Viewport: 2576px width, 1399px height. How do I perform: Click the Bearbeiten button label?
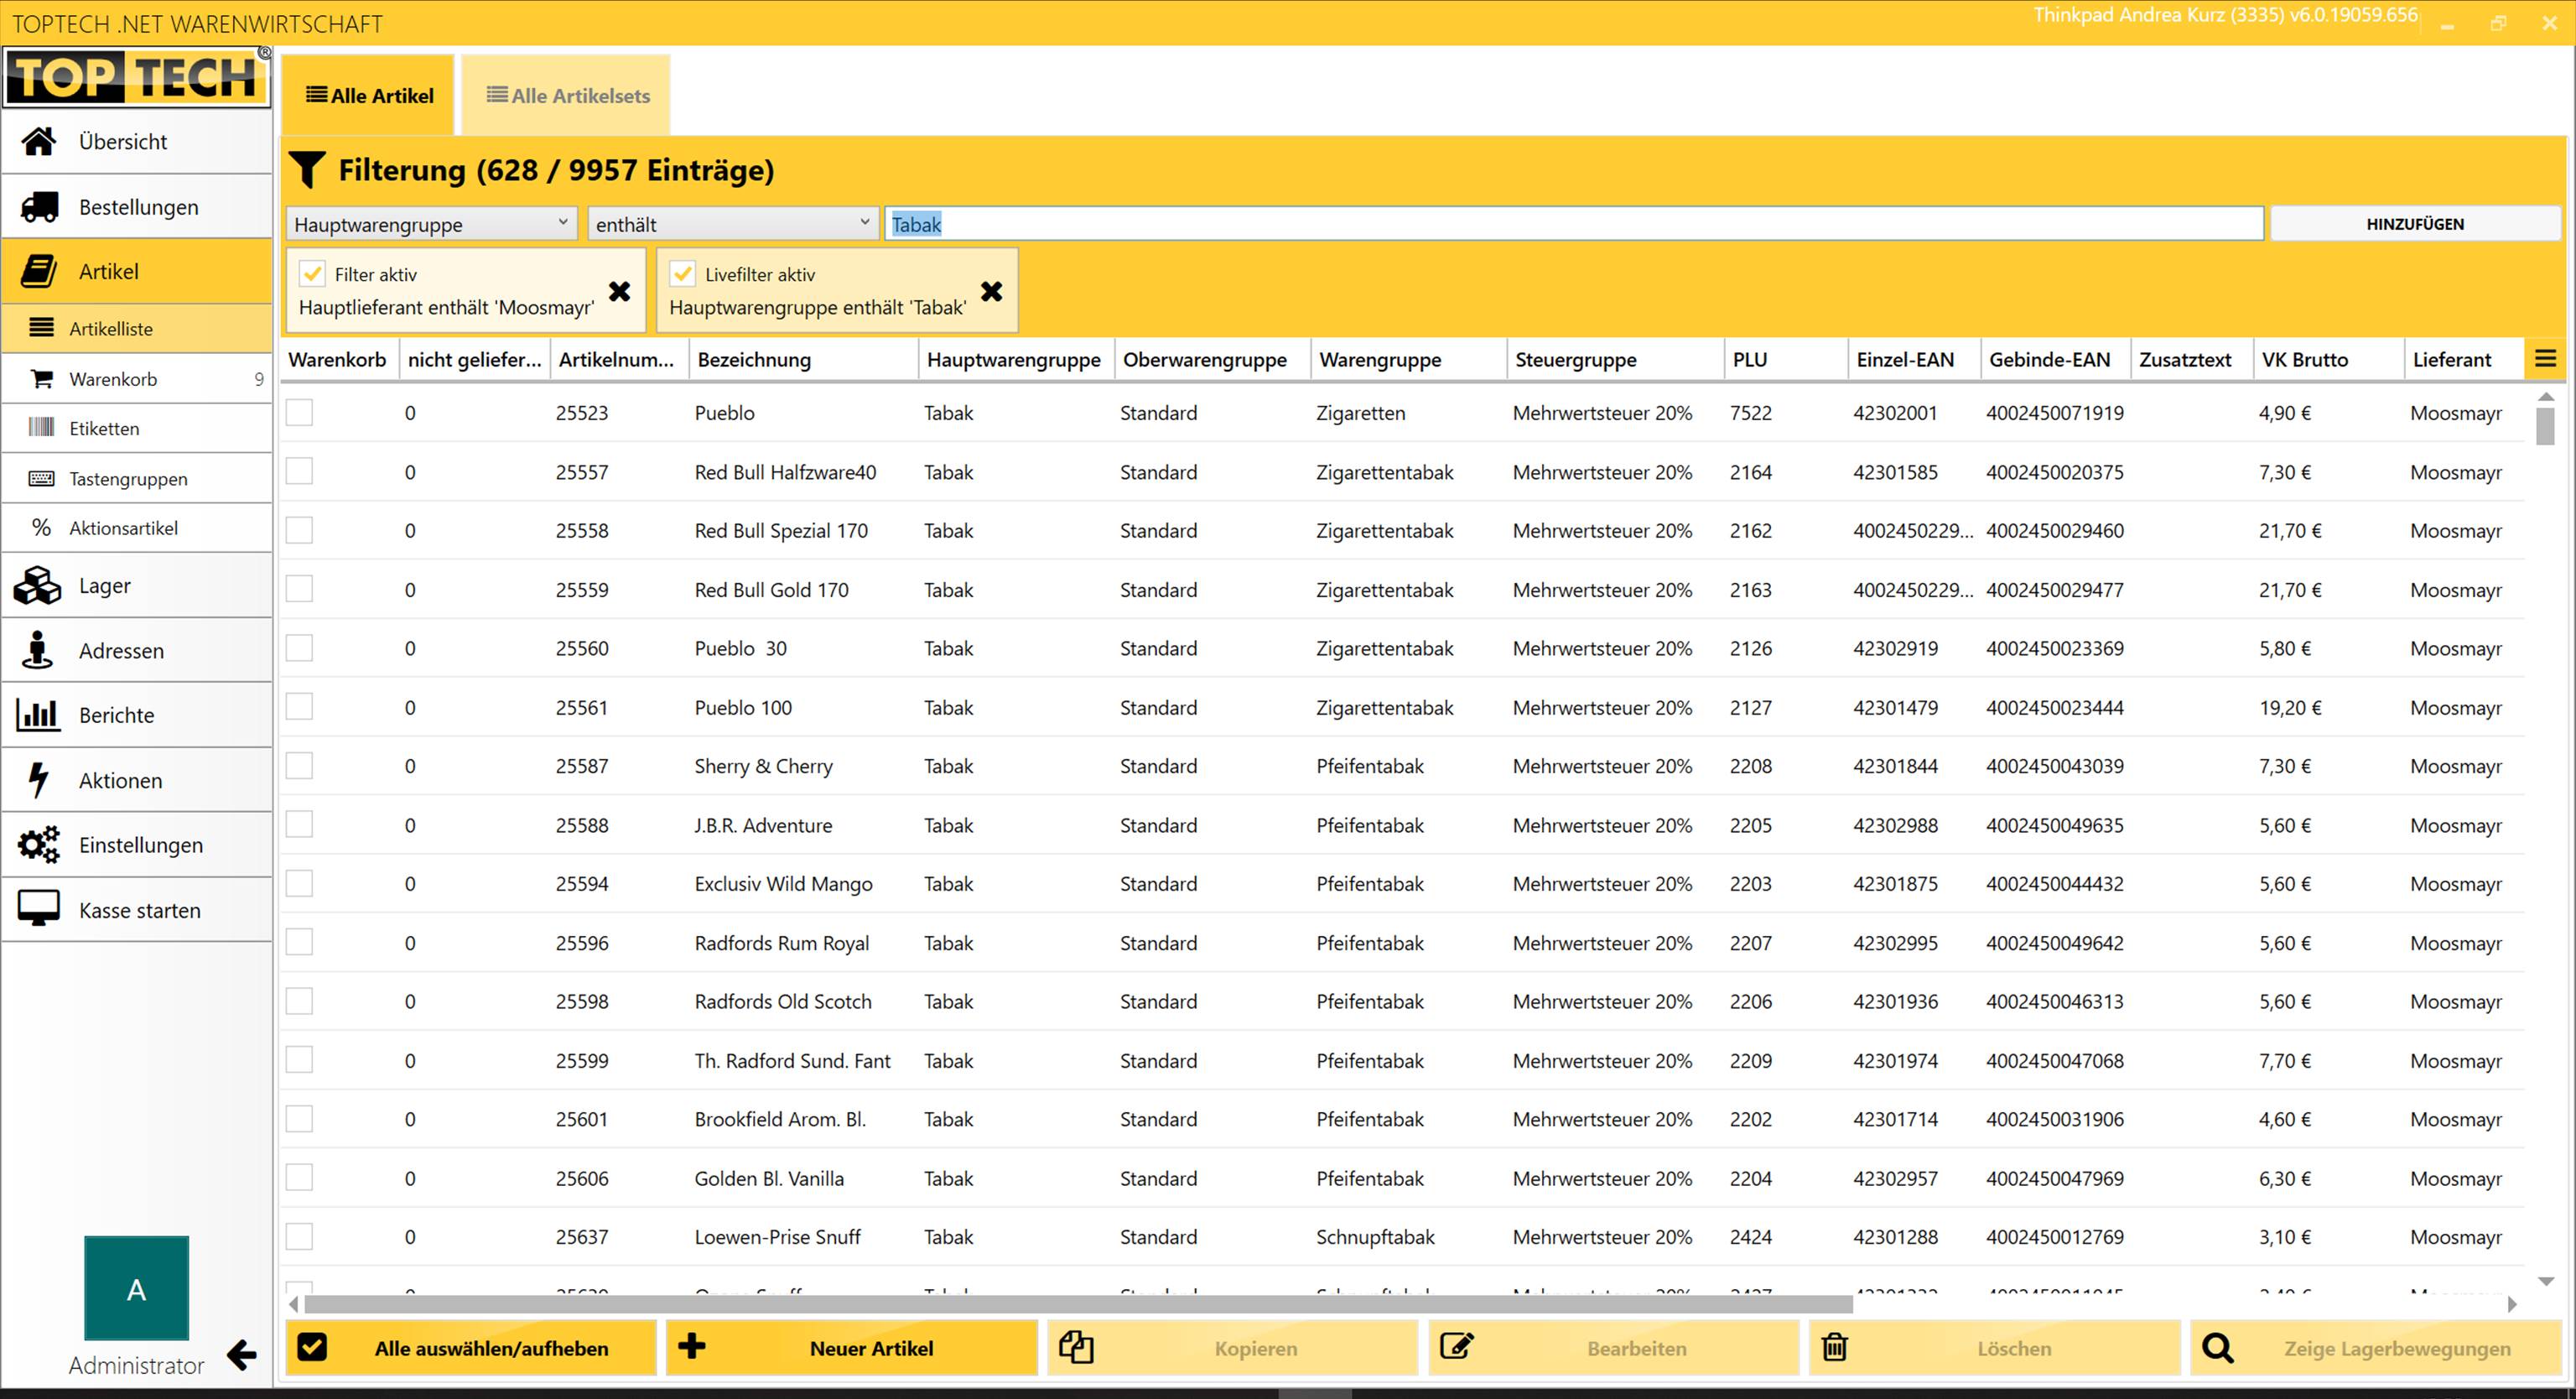[1636, 1348]
